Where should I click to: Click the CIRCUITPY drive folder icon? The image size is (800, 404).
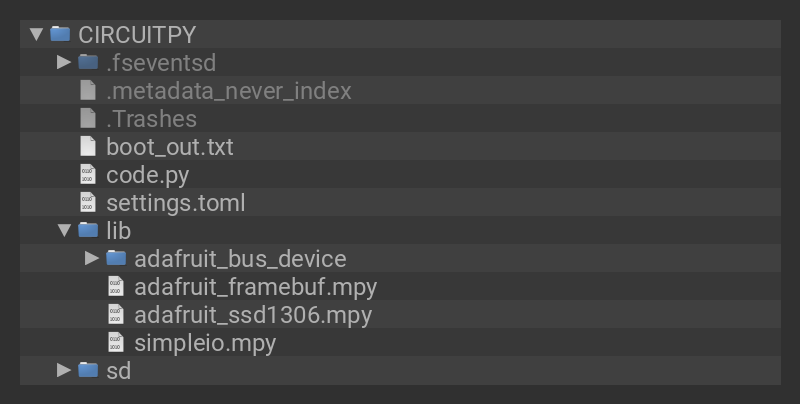(x=60, y=34)
